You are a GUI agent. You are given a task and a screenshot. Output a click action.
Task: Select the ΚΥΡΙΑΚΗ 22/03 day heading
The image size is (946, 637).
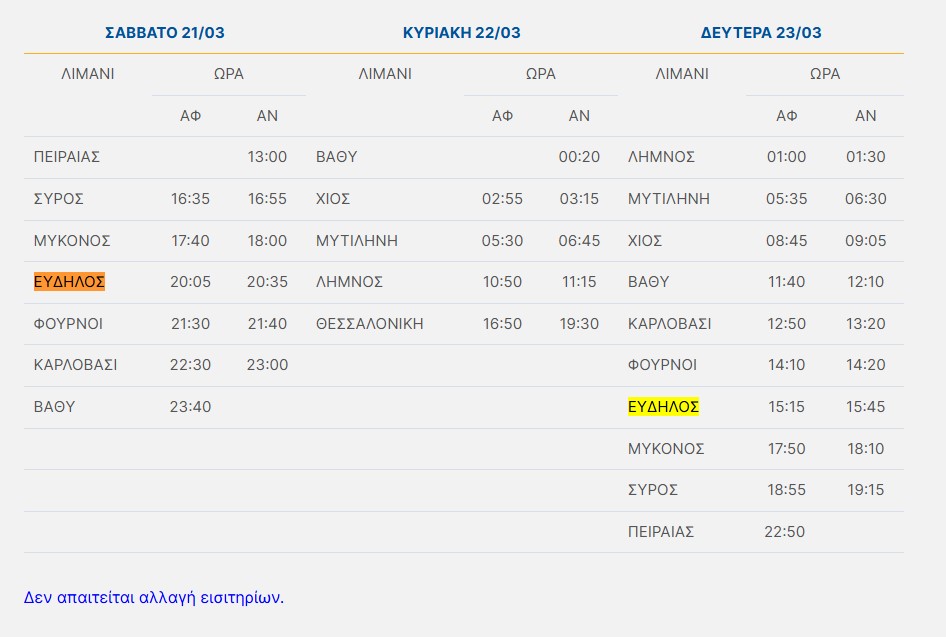pos(461,33)
